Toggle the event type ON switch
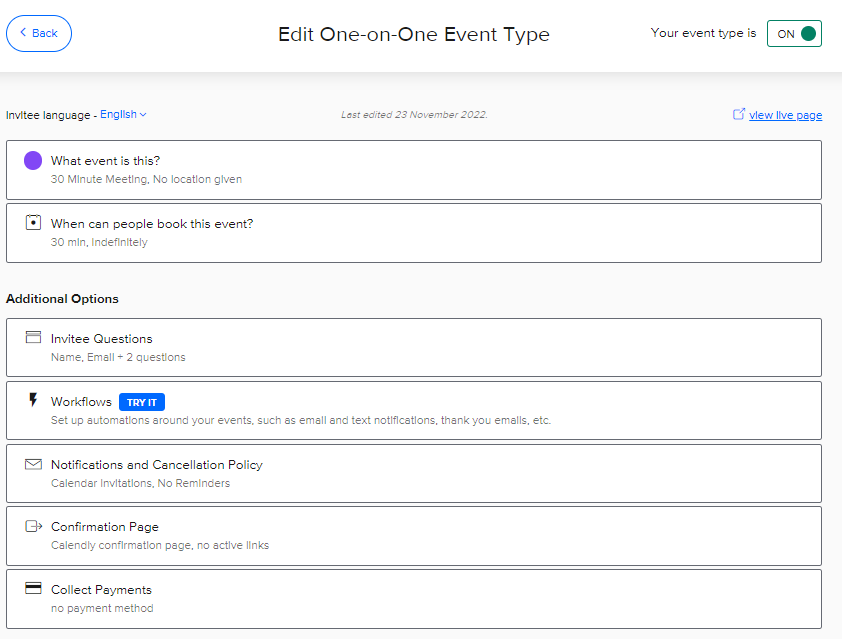 pyautogui.click(x=794, y=34)
